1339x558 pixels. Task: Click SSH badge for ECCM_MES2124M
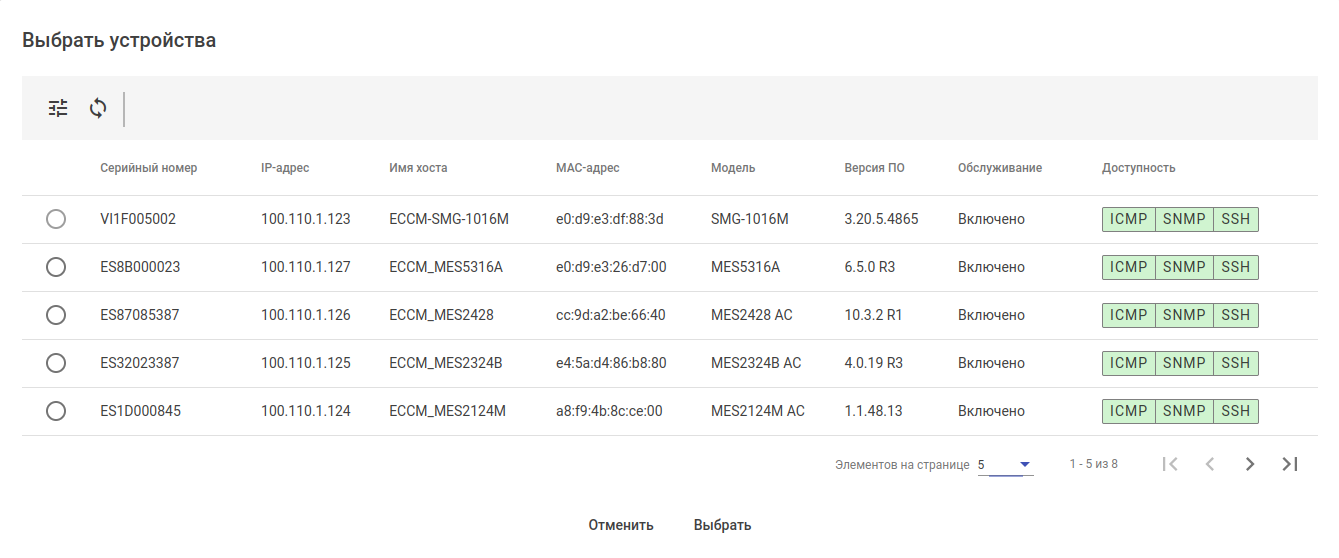tap(1236, 411)
